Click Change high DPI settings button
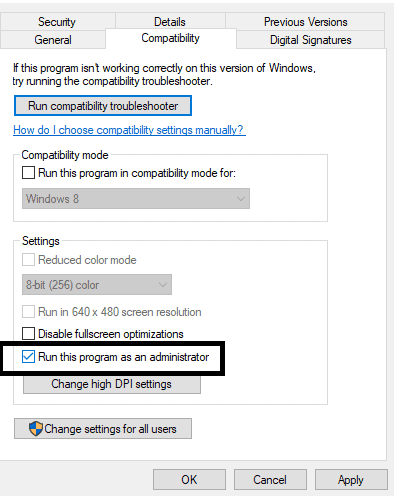Screen dimensions: 394x496 click(x=112, y=384)
